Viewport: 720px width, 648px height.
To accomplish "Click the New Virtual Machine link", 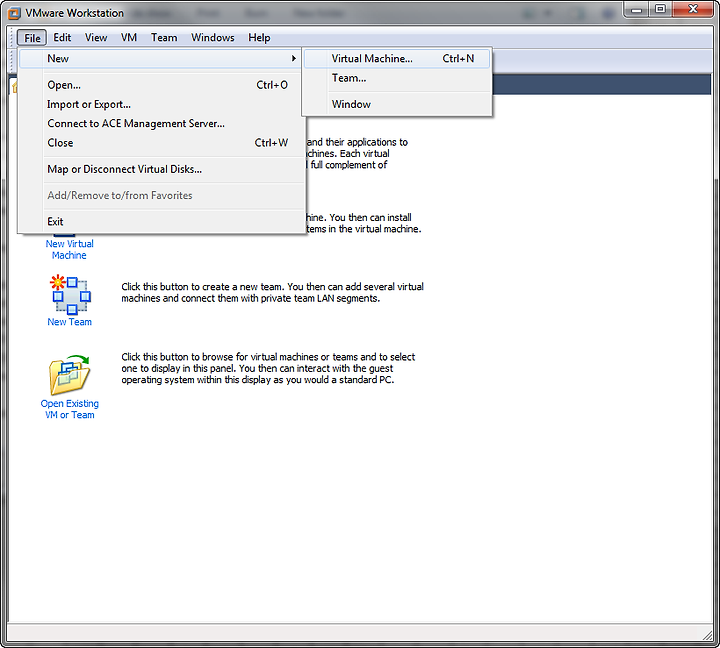I will coord(69,249).
